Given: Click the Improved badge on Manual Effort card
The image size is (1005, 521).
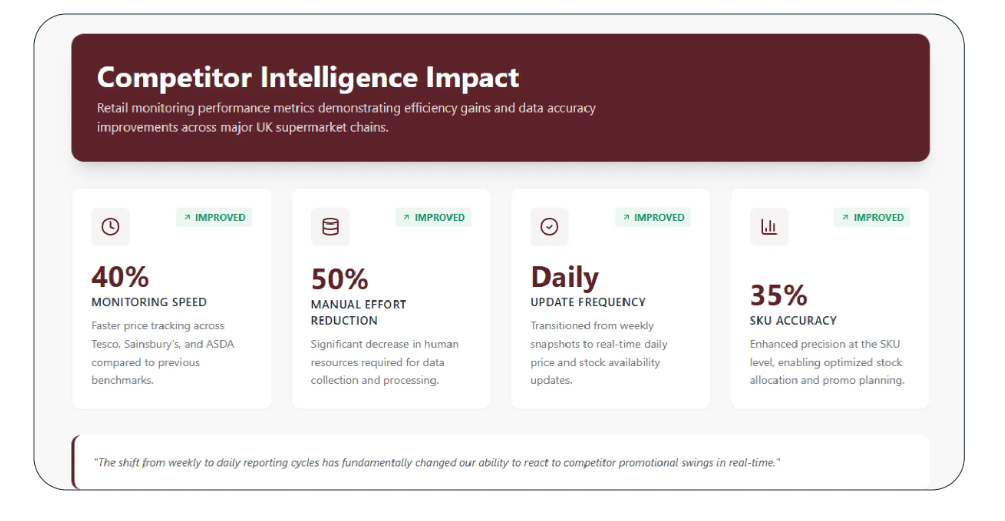Looking at the screenshot, I should pos(433,217).
